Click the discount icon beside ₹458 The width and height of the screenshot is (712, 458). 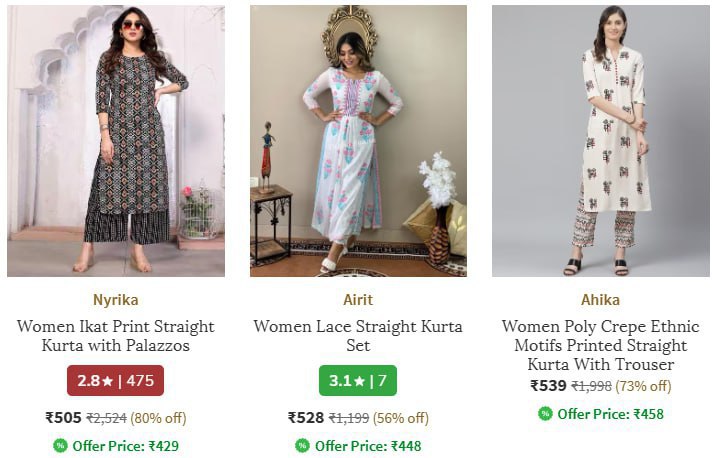pos(545,414)
